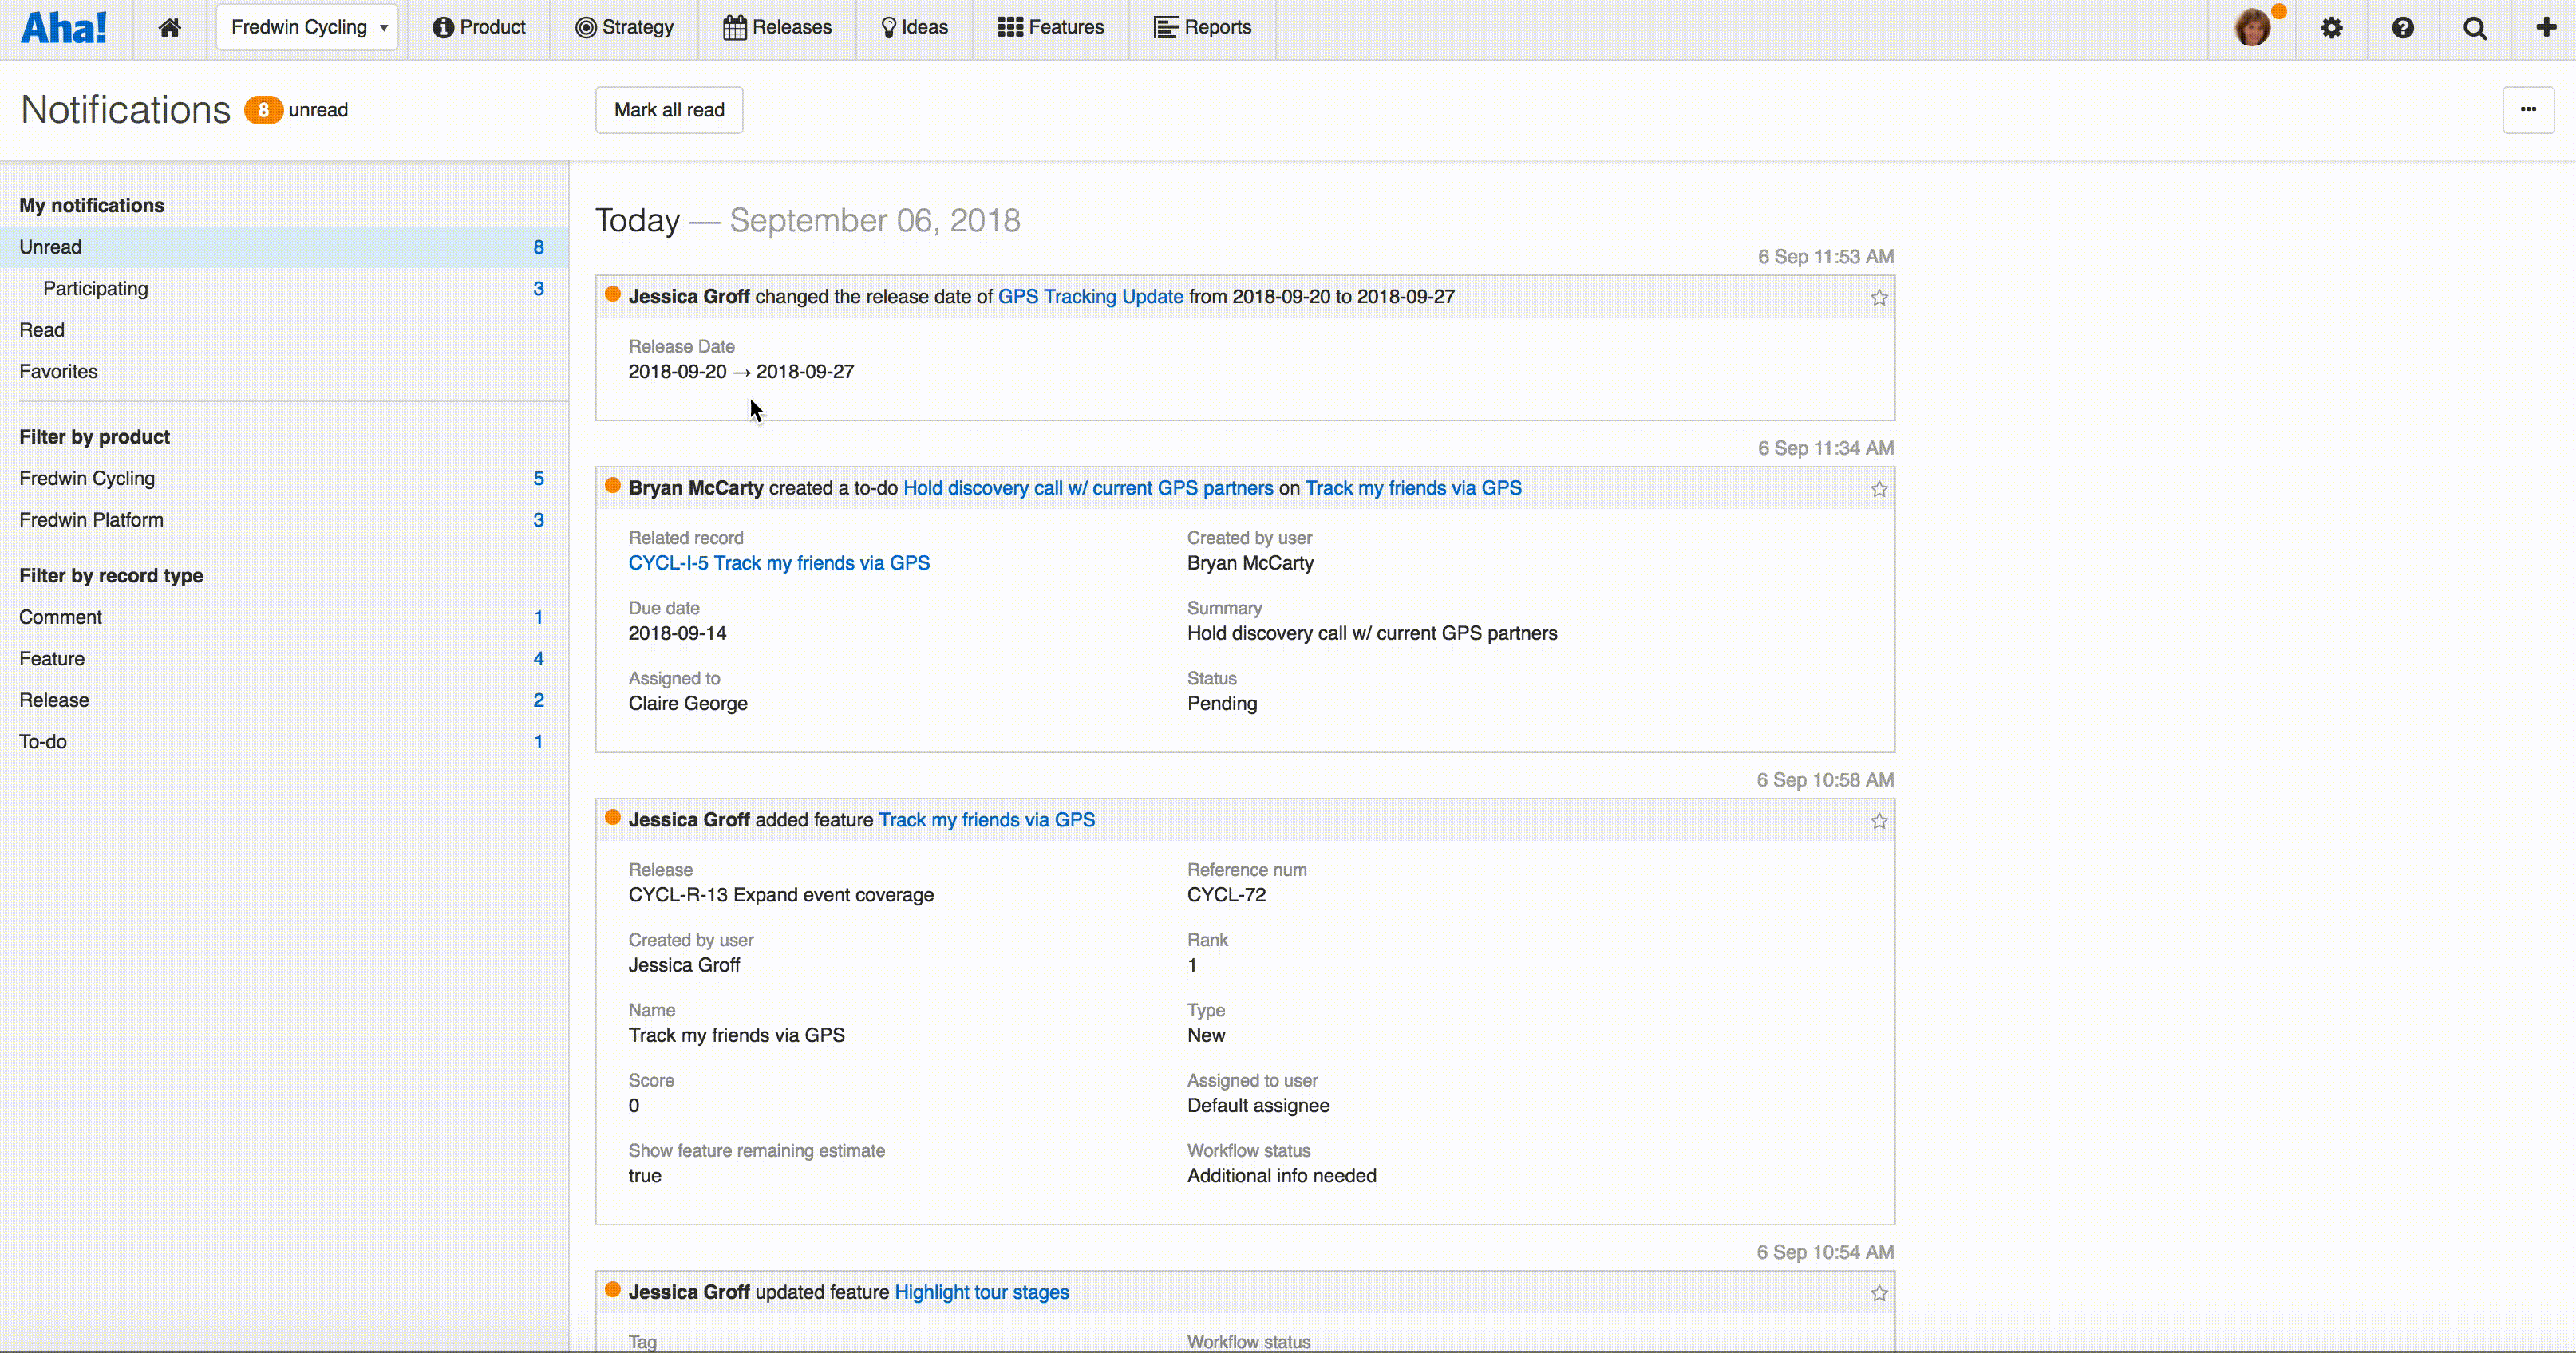The height and width of the screenshot is (1353, 2576).
Task: Click the plus icon to add new
Action: point(2546,27)
